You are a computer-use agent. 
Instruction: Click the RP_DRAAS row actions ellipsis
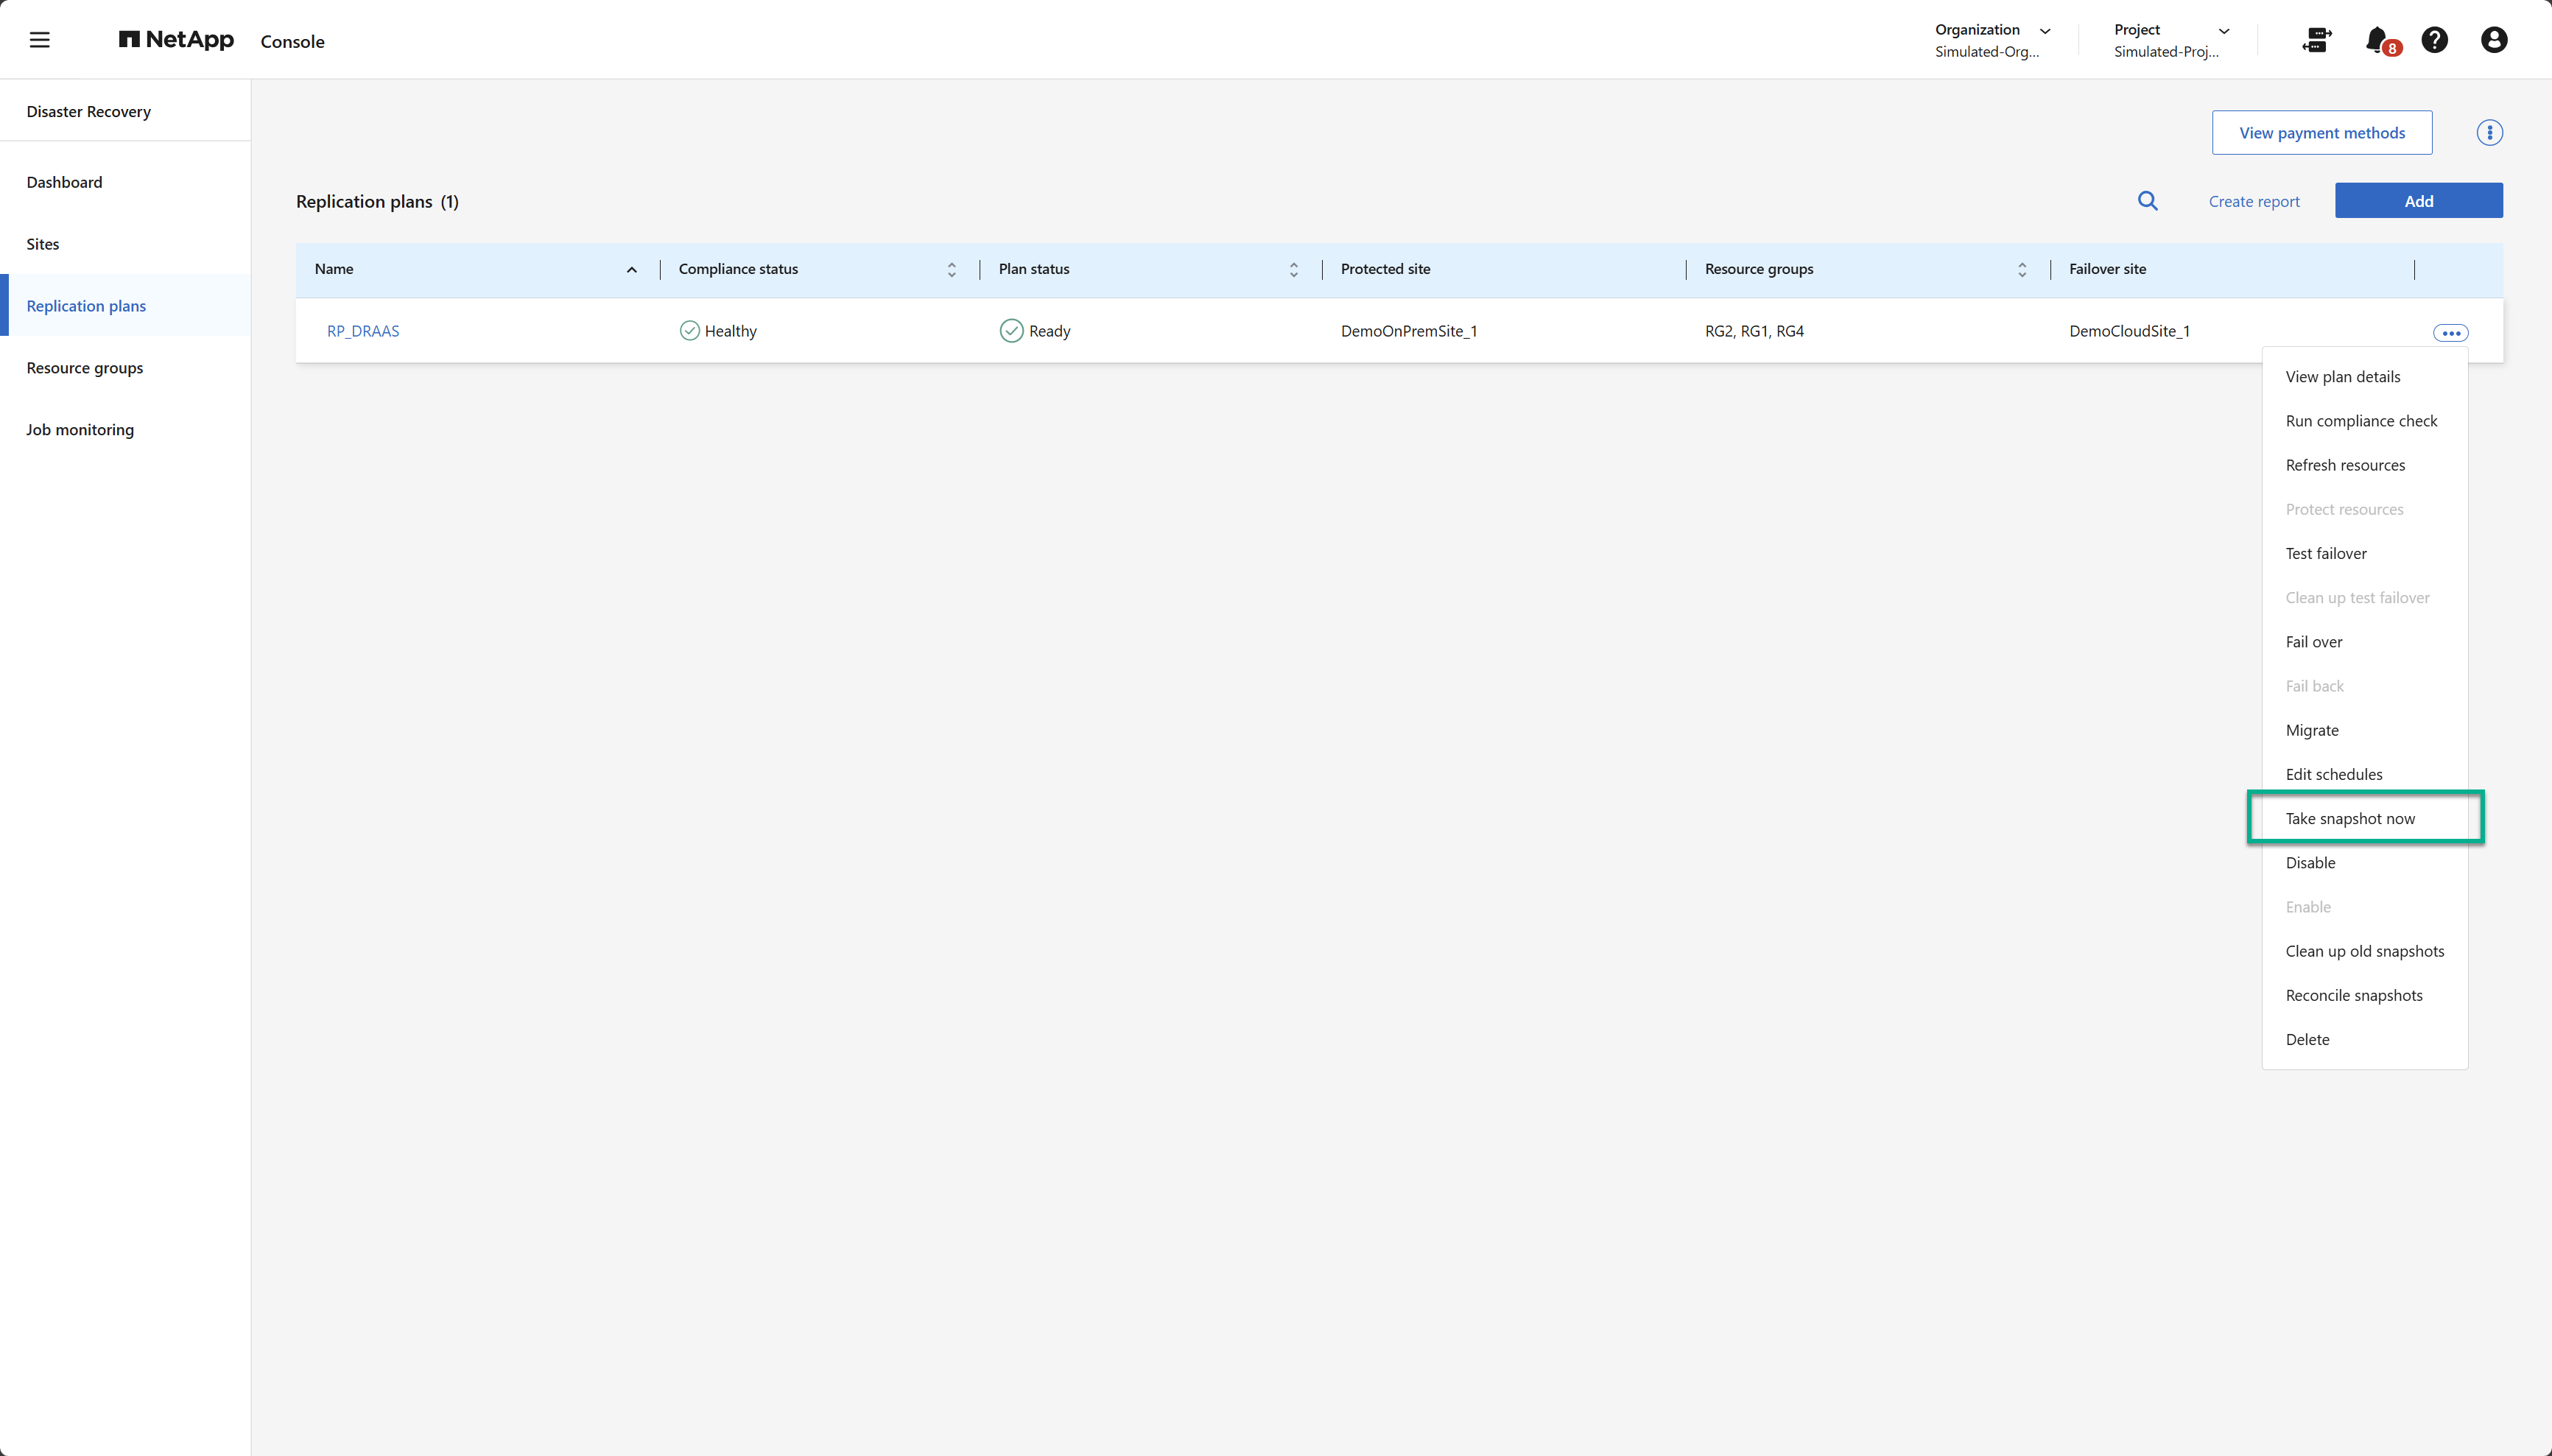(x=2450, y=333)
